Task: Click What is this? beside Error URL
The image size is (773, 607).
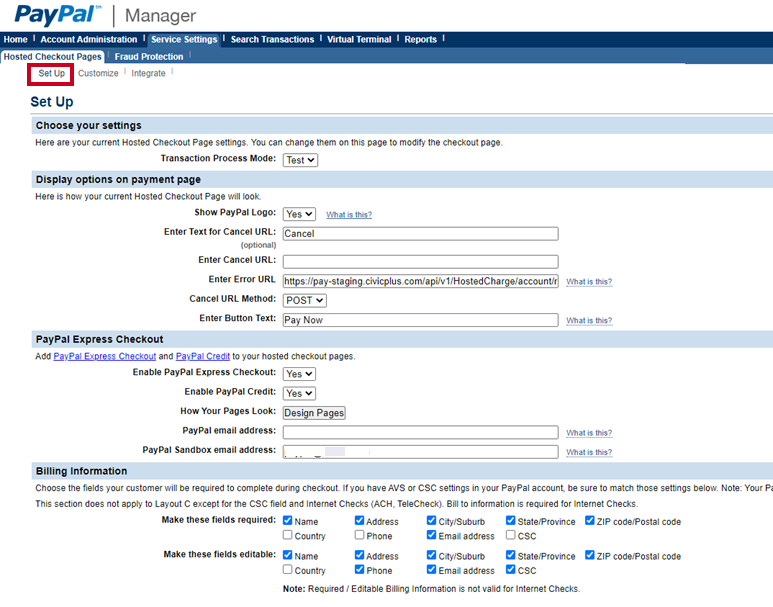Action: coord(589,282)
